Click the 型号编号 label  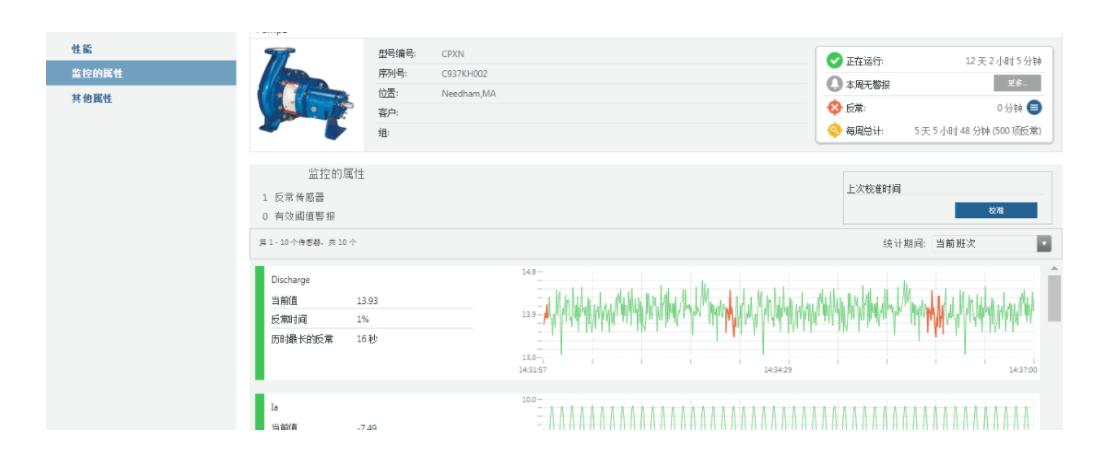pos(396,54)
